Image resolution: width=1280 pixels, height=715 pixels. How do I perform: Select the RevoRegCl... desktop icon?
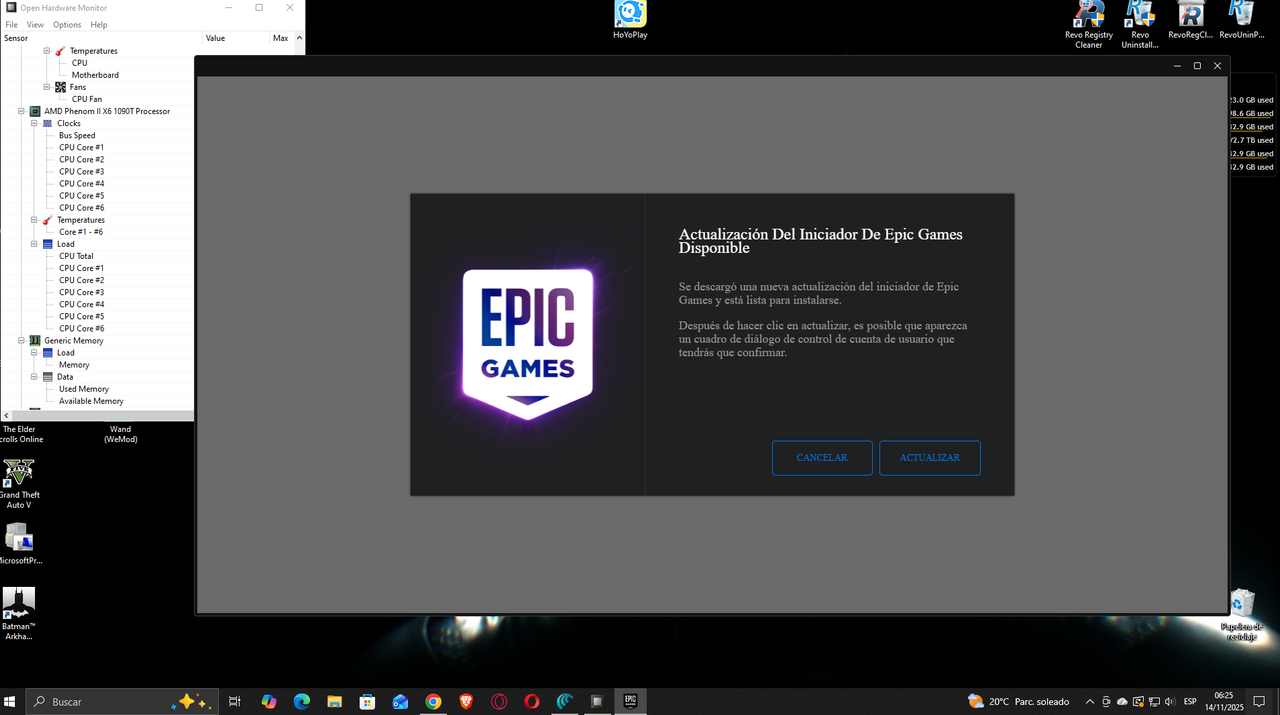point(1190,20)
